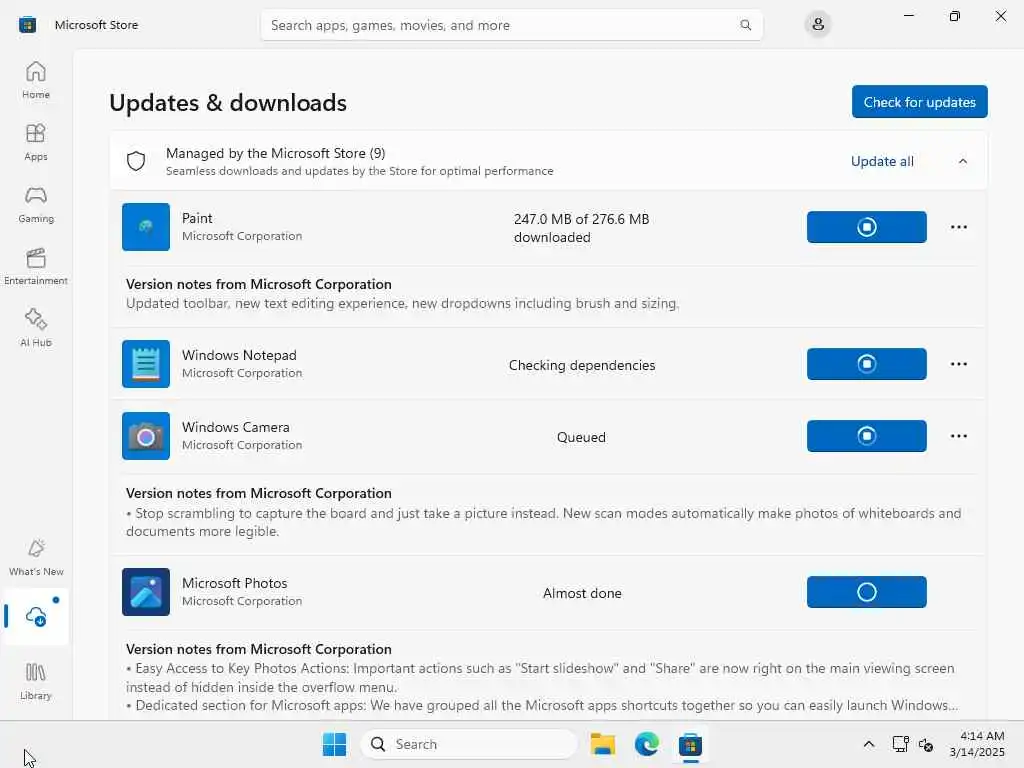Image resolution: width=1024 pixels, height=768 pixels.
Task: Stop the queued Windows Camera update
Action: pyautogui.click(x=867, y=436)
